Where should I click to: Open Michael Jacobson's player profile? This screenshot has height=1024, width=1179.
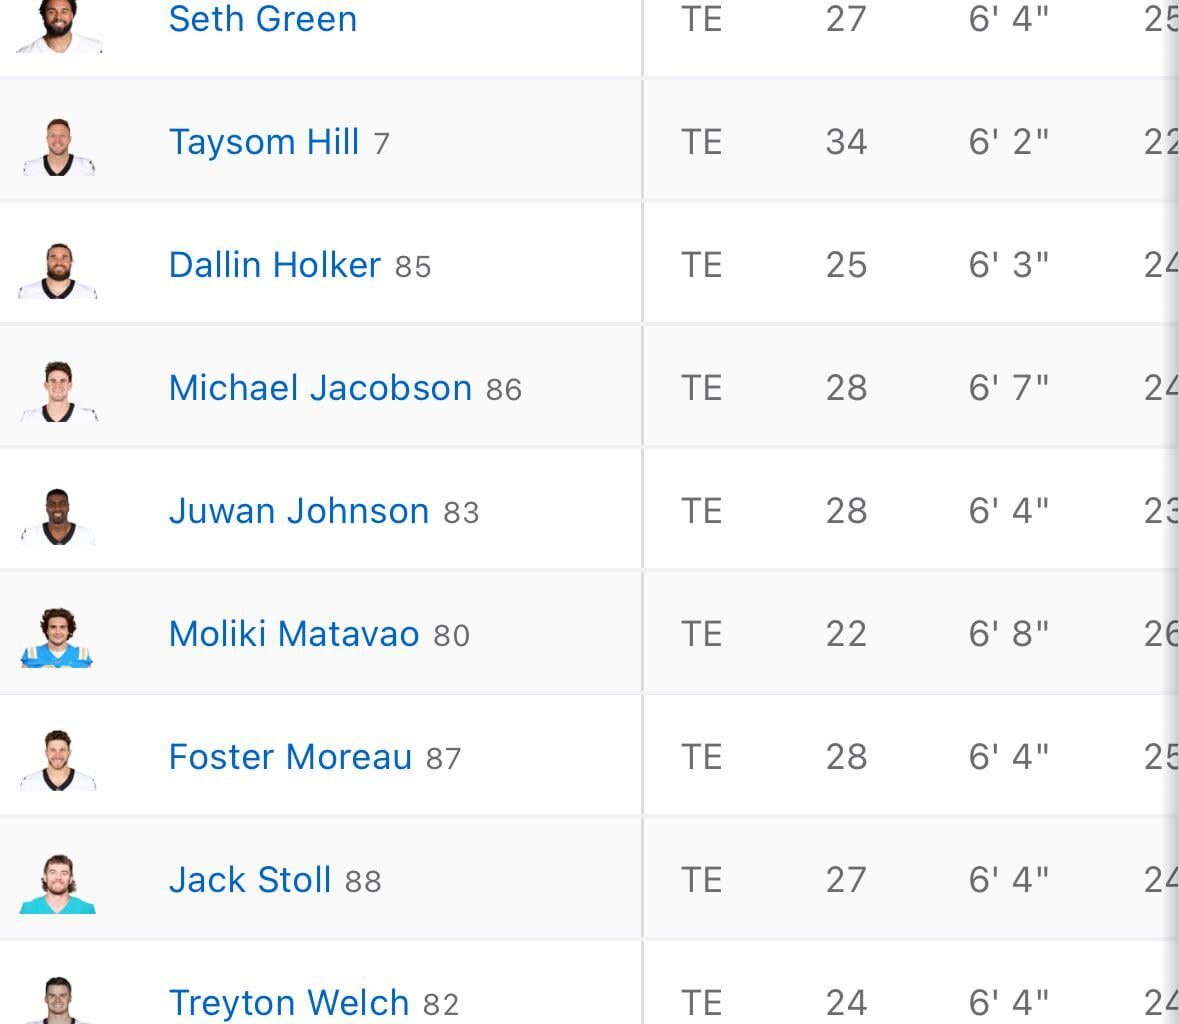pos(318,387)
